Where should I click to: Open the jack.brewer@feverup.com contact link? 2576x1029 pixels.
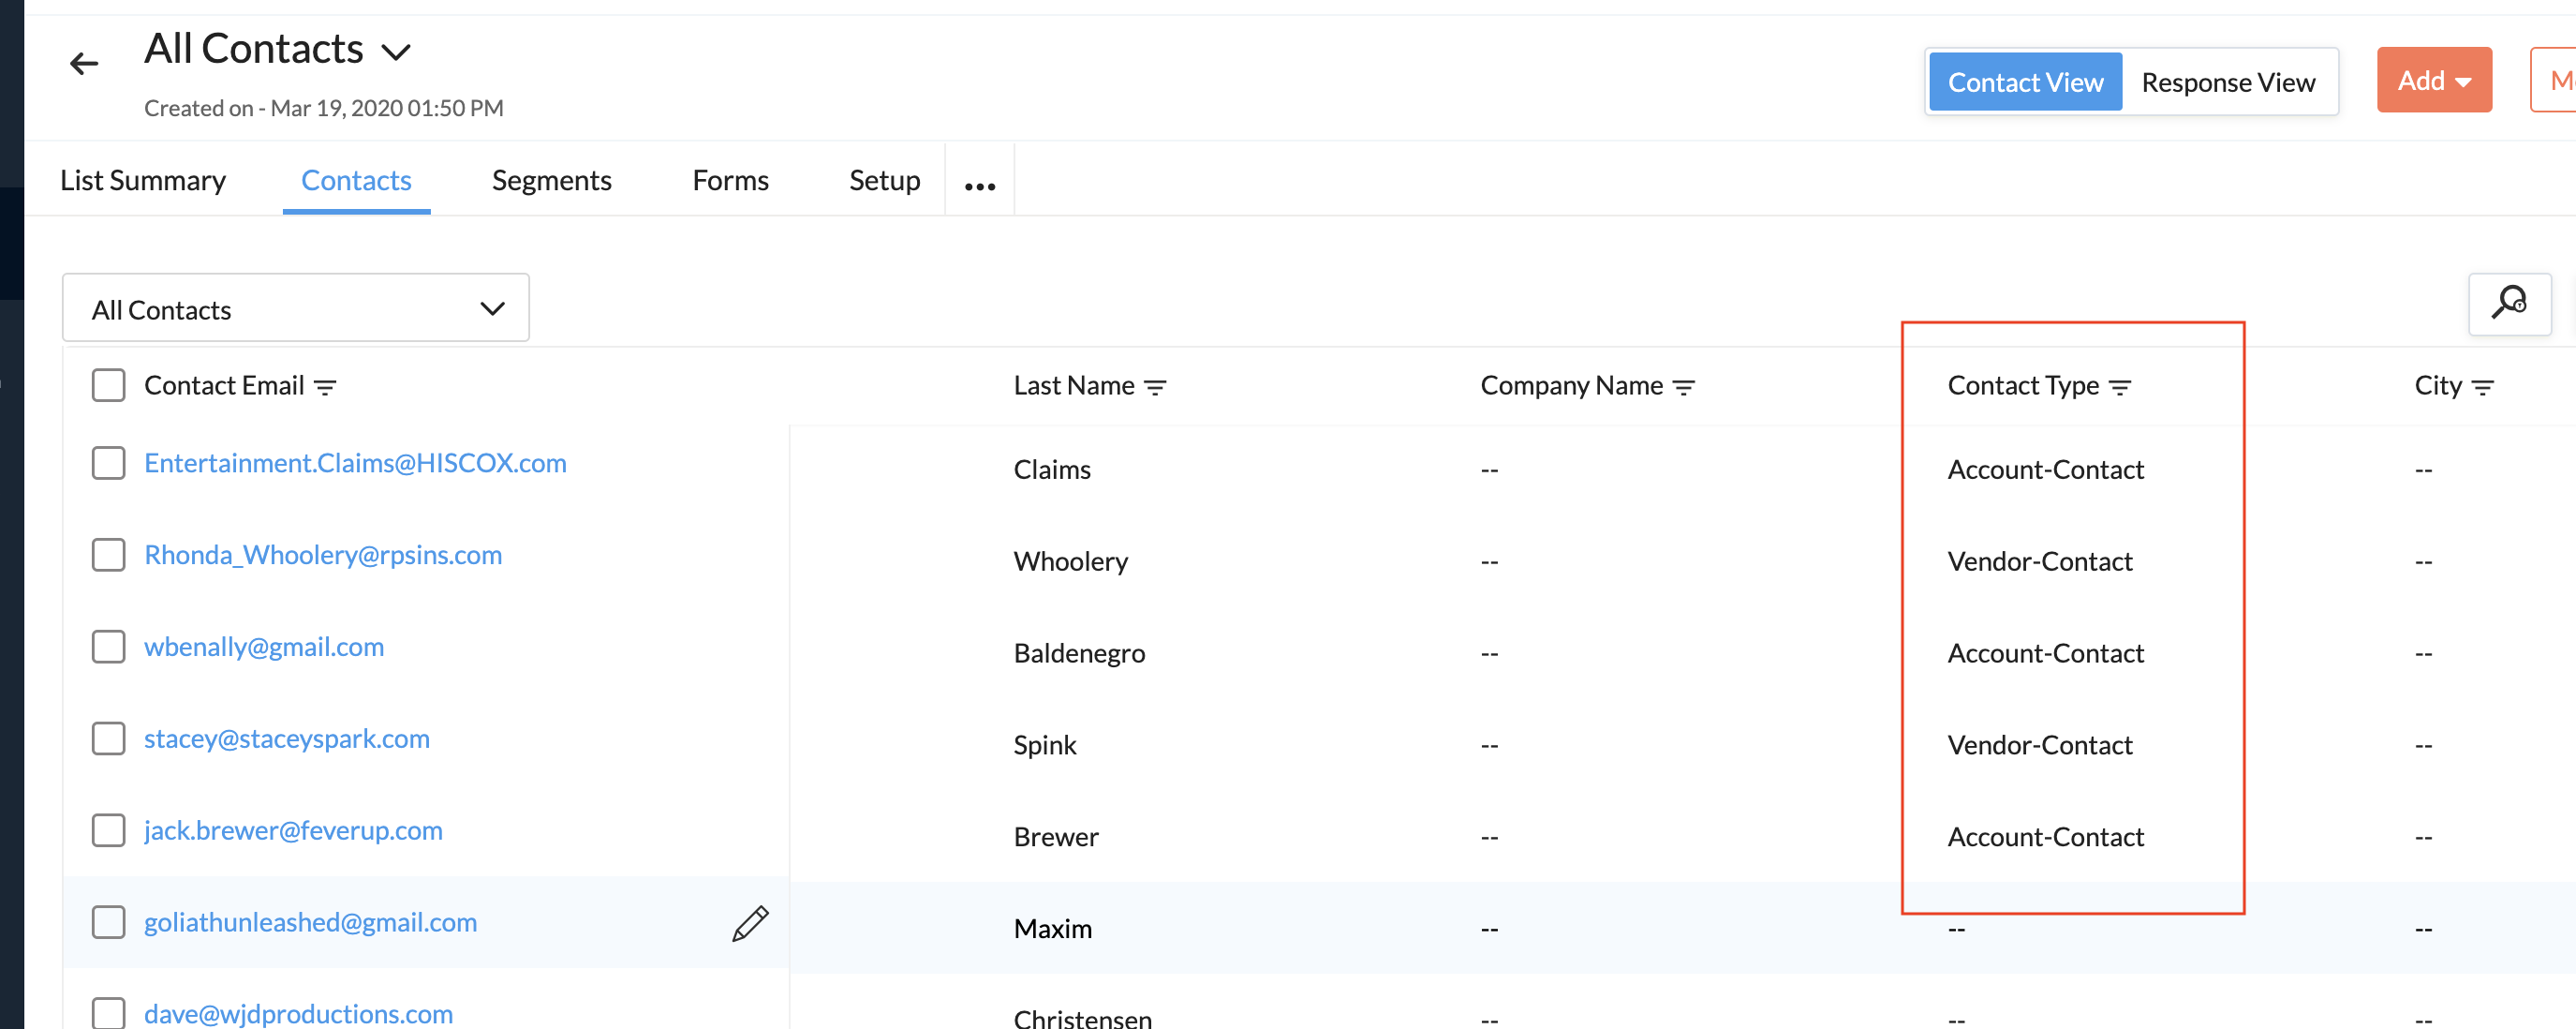293,830
